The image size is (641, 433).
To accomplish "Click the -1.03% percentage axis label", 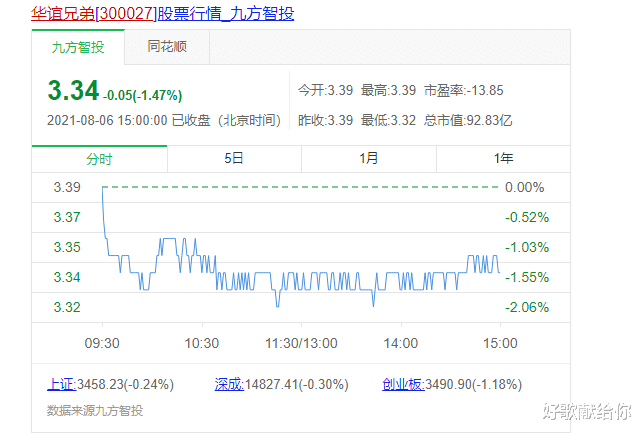I will (527, 247).
